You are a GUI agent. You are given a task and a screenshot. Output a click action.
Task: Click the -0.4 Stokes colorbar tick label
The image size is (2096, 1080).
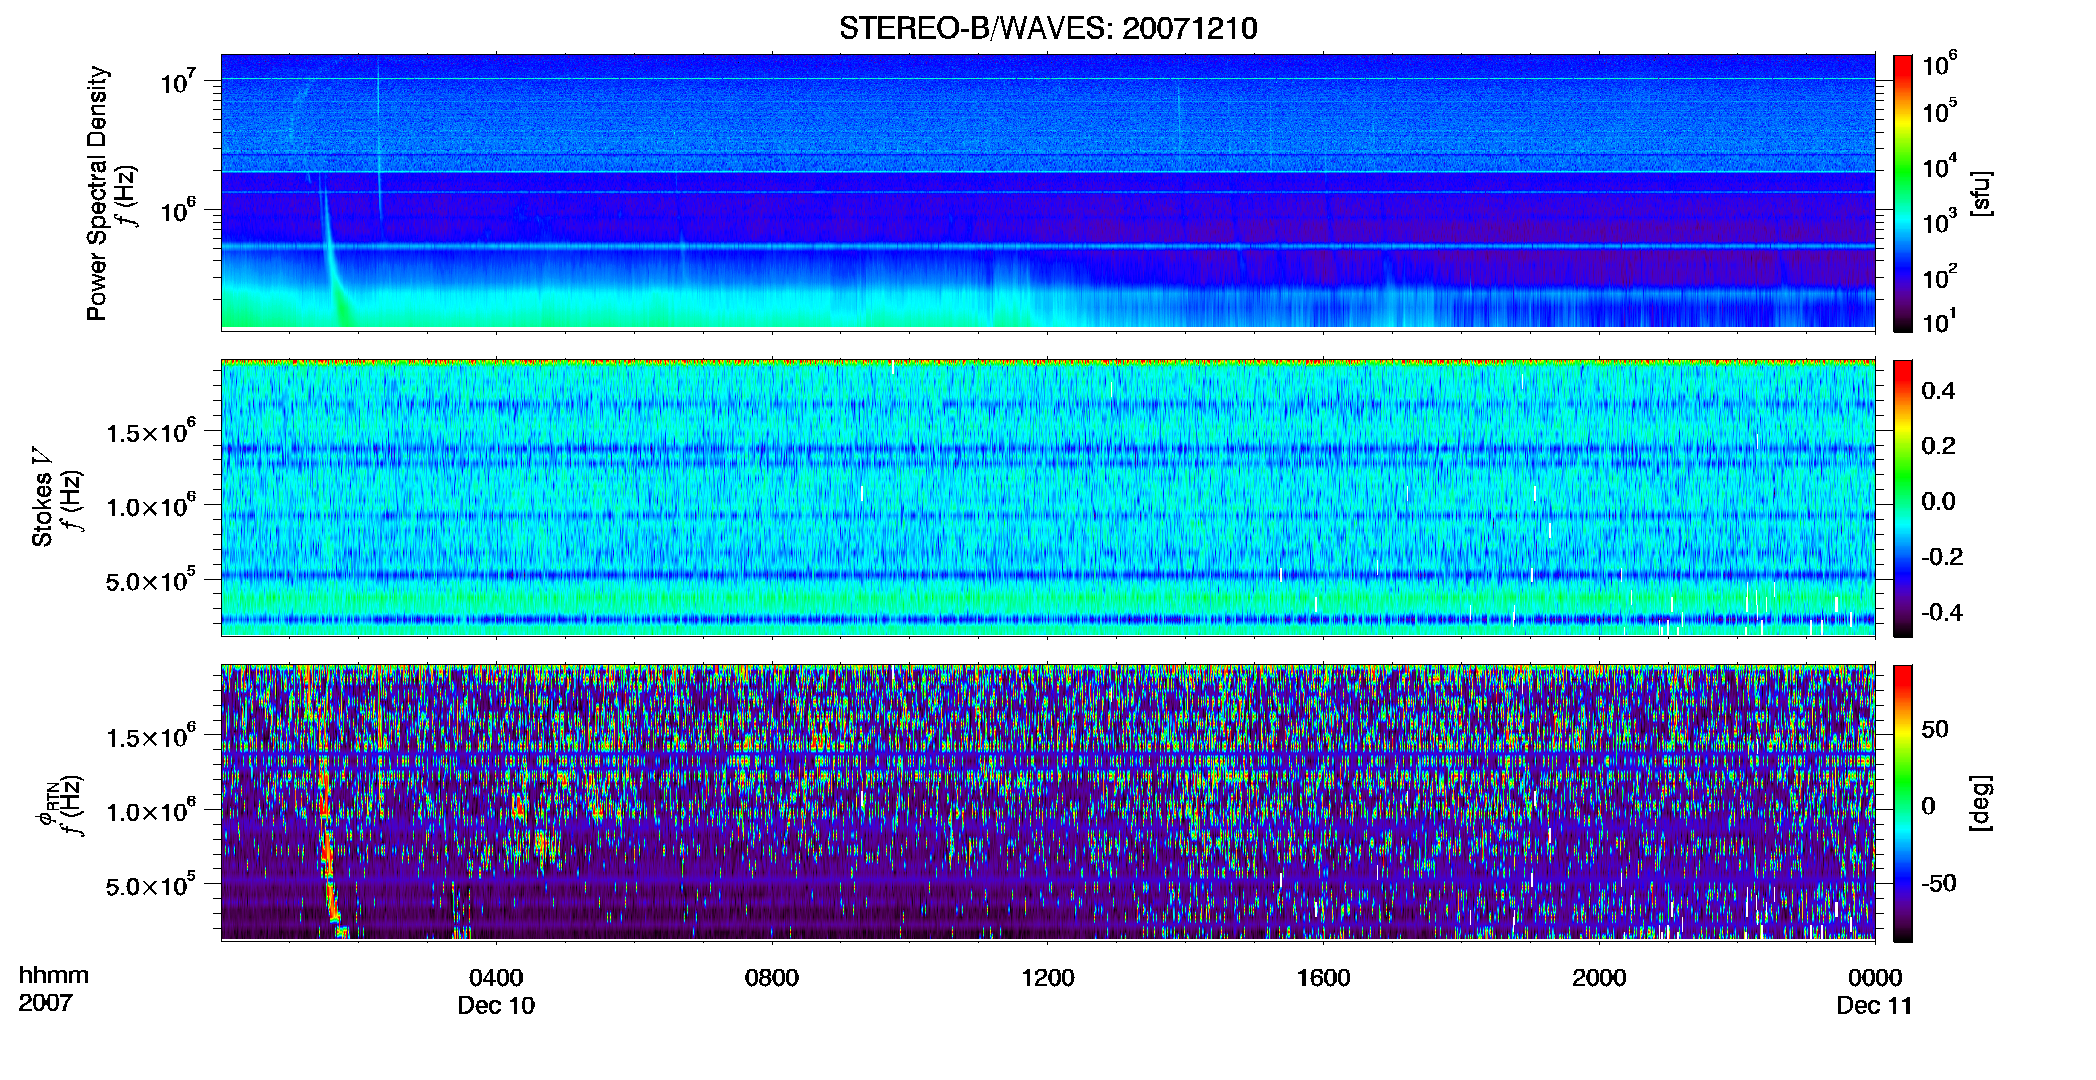(1941, 612)
